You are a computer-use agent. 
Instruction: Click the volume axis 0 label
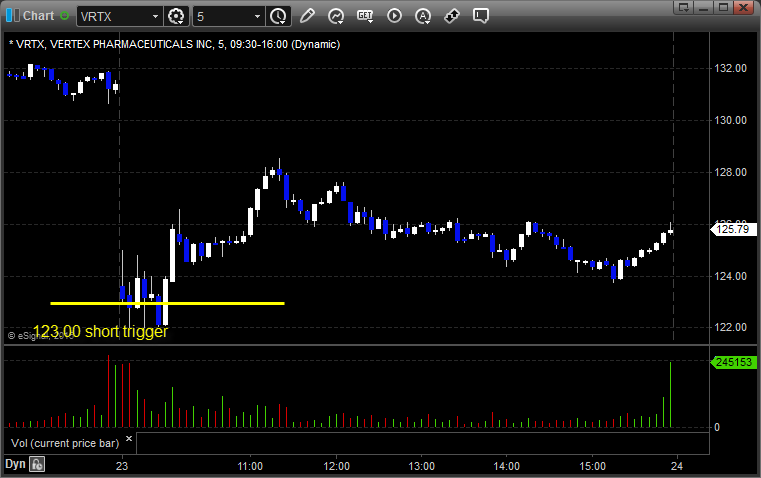pos(717,428)
